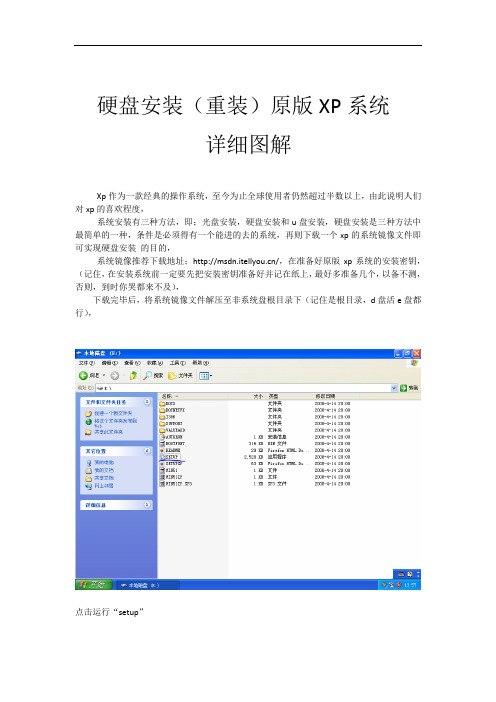Select the WIN51IP.SP3 file
Image resolution: width=496 pixels, height=702 pixels.
coord(175,484)
